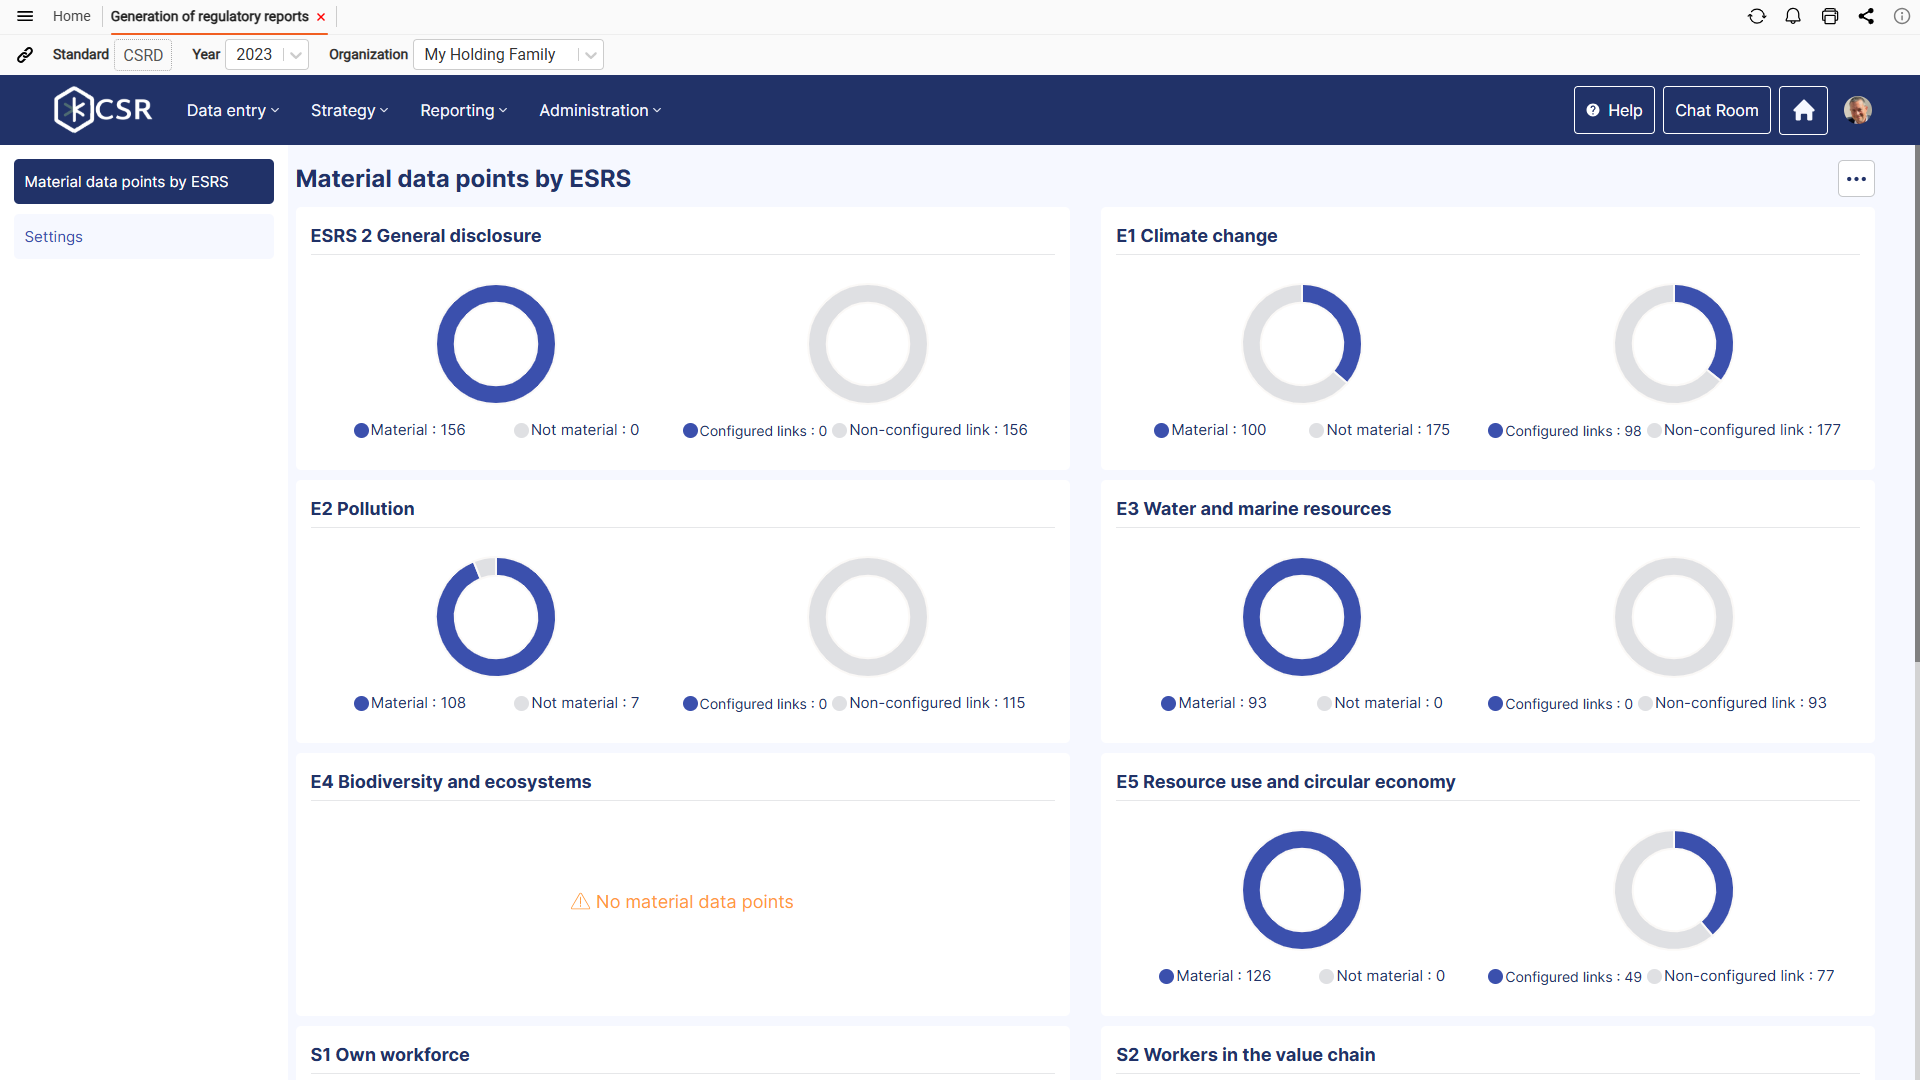Open the notifications bell
The width and height of the screenshot is (1920, 1080).
coord(1793,16)
